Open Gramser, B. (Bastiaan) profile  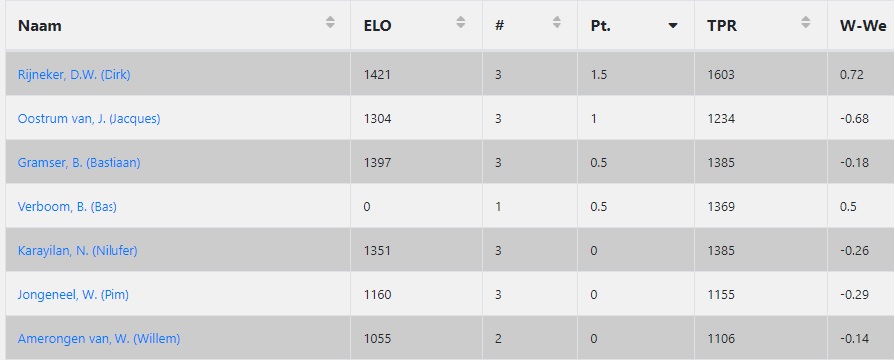79,163
